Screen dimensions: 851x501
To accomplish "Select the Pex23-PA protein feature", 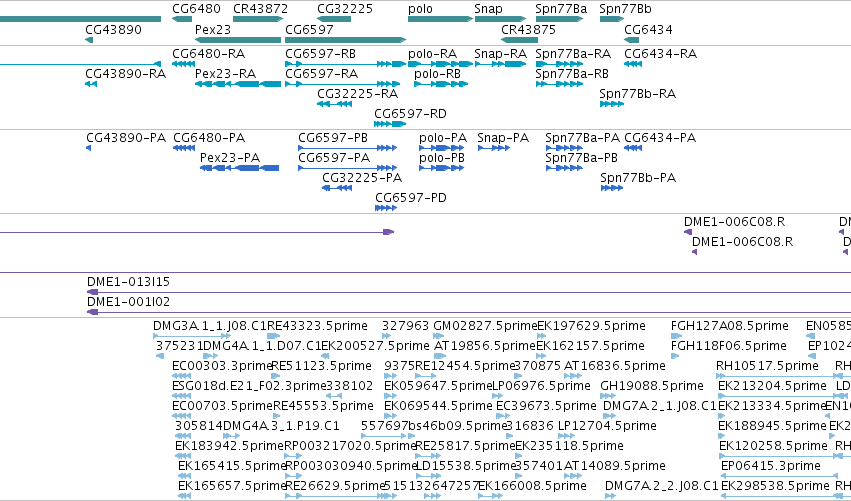I will [239, 168].
